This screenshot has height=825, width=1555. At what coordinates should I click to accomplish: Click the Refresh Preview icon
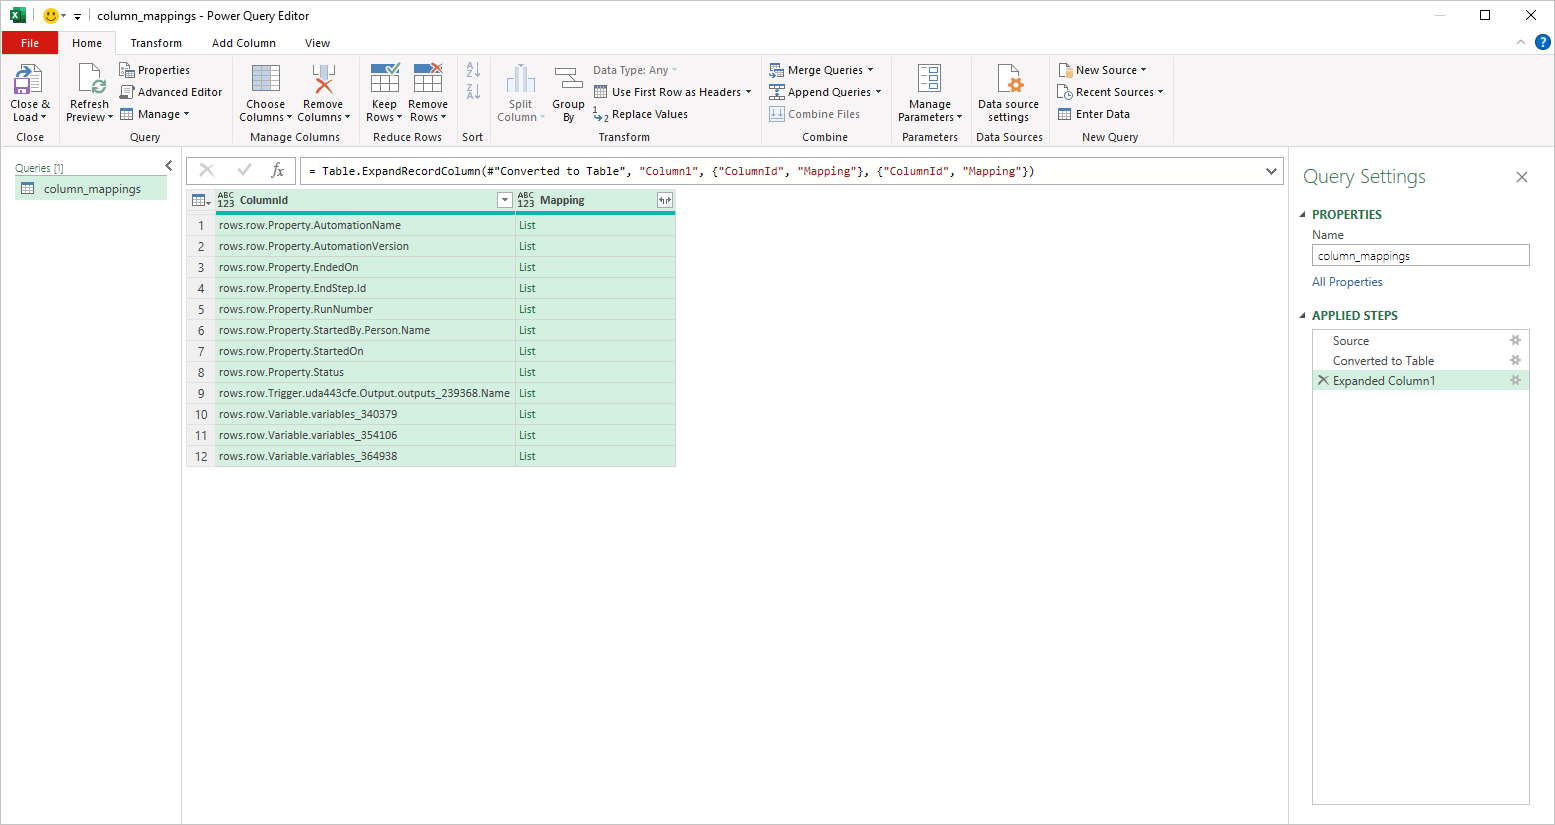(90, 80)
